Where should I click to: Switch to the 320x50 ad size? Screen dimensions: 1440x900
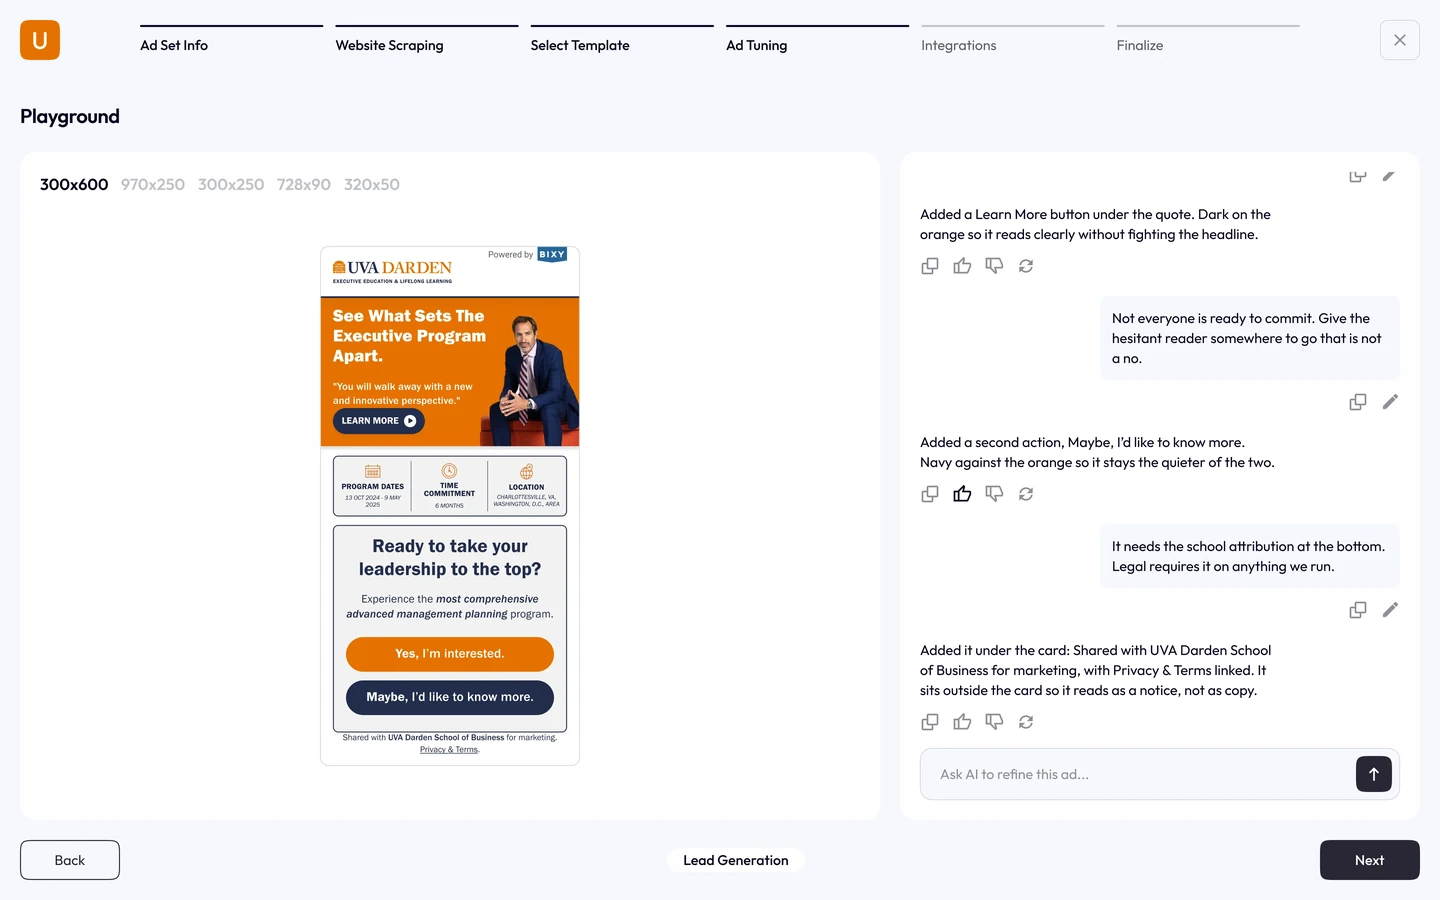(372, 185)
